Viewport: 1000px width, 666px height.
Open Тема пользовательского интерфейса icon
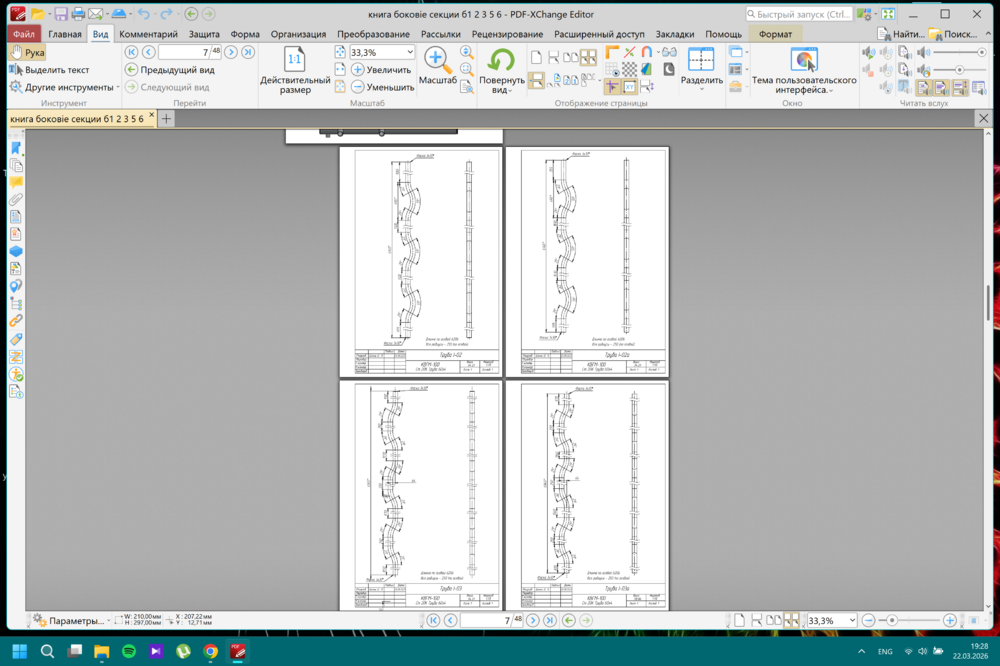click(804, 60)
